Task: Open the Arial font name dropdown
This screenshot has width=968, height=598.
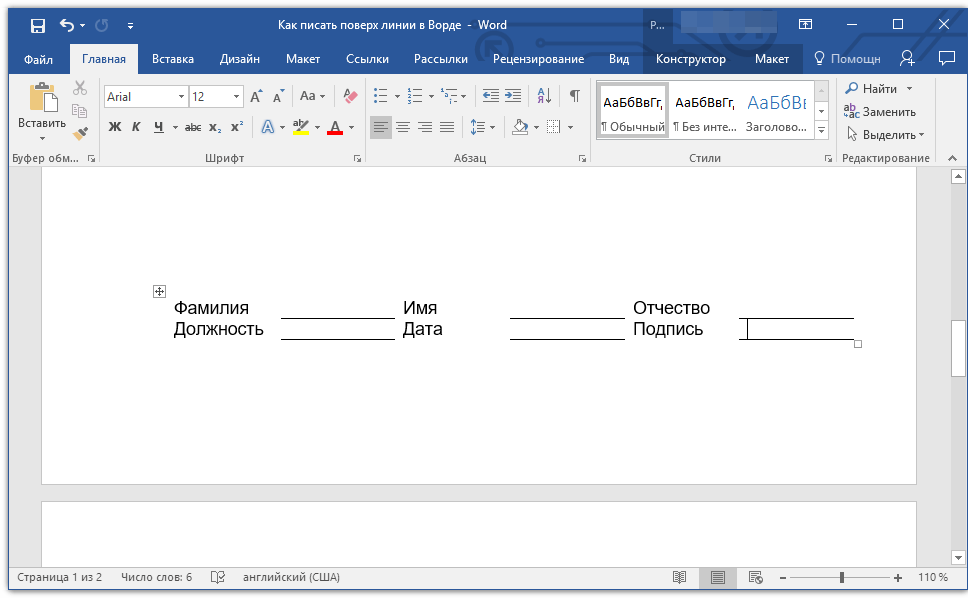Action: pyautogui.click(x=181, y=97)
